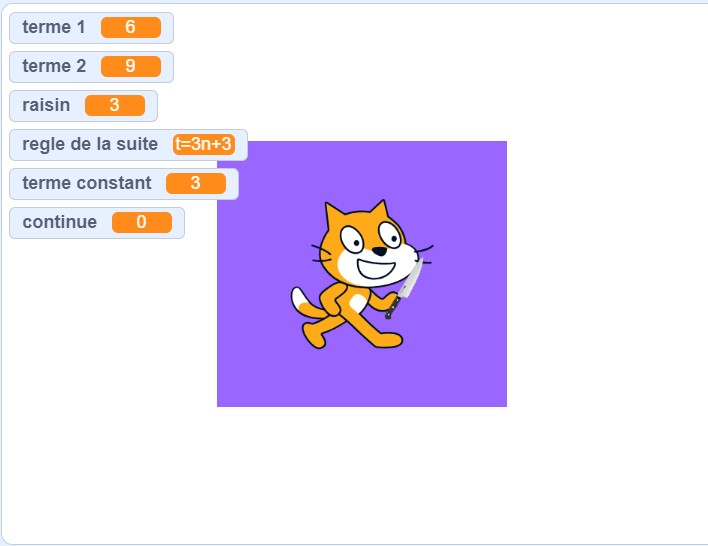708x546 pixels.
Task: Click the orange value 9 of terme 2
Action: coord(130,66)
